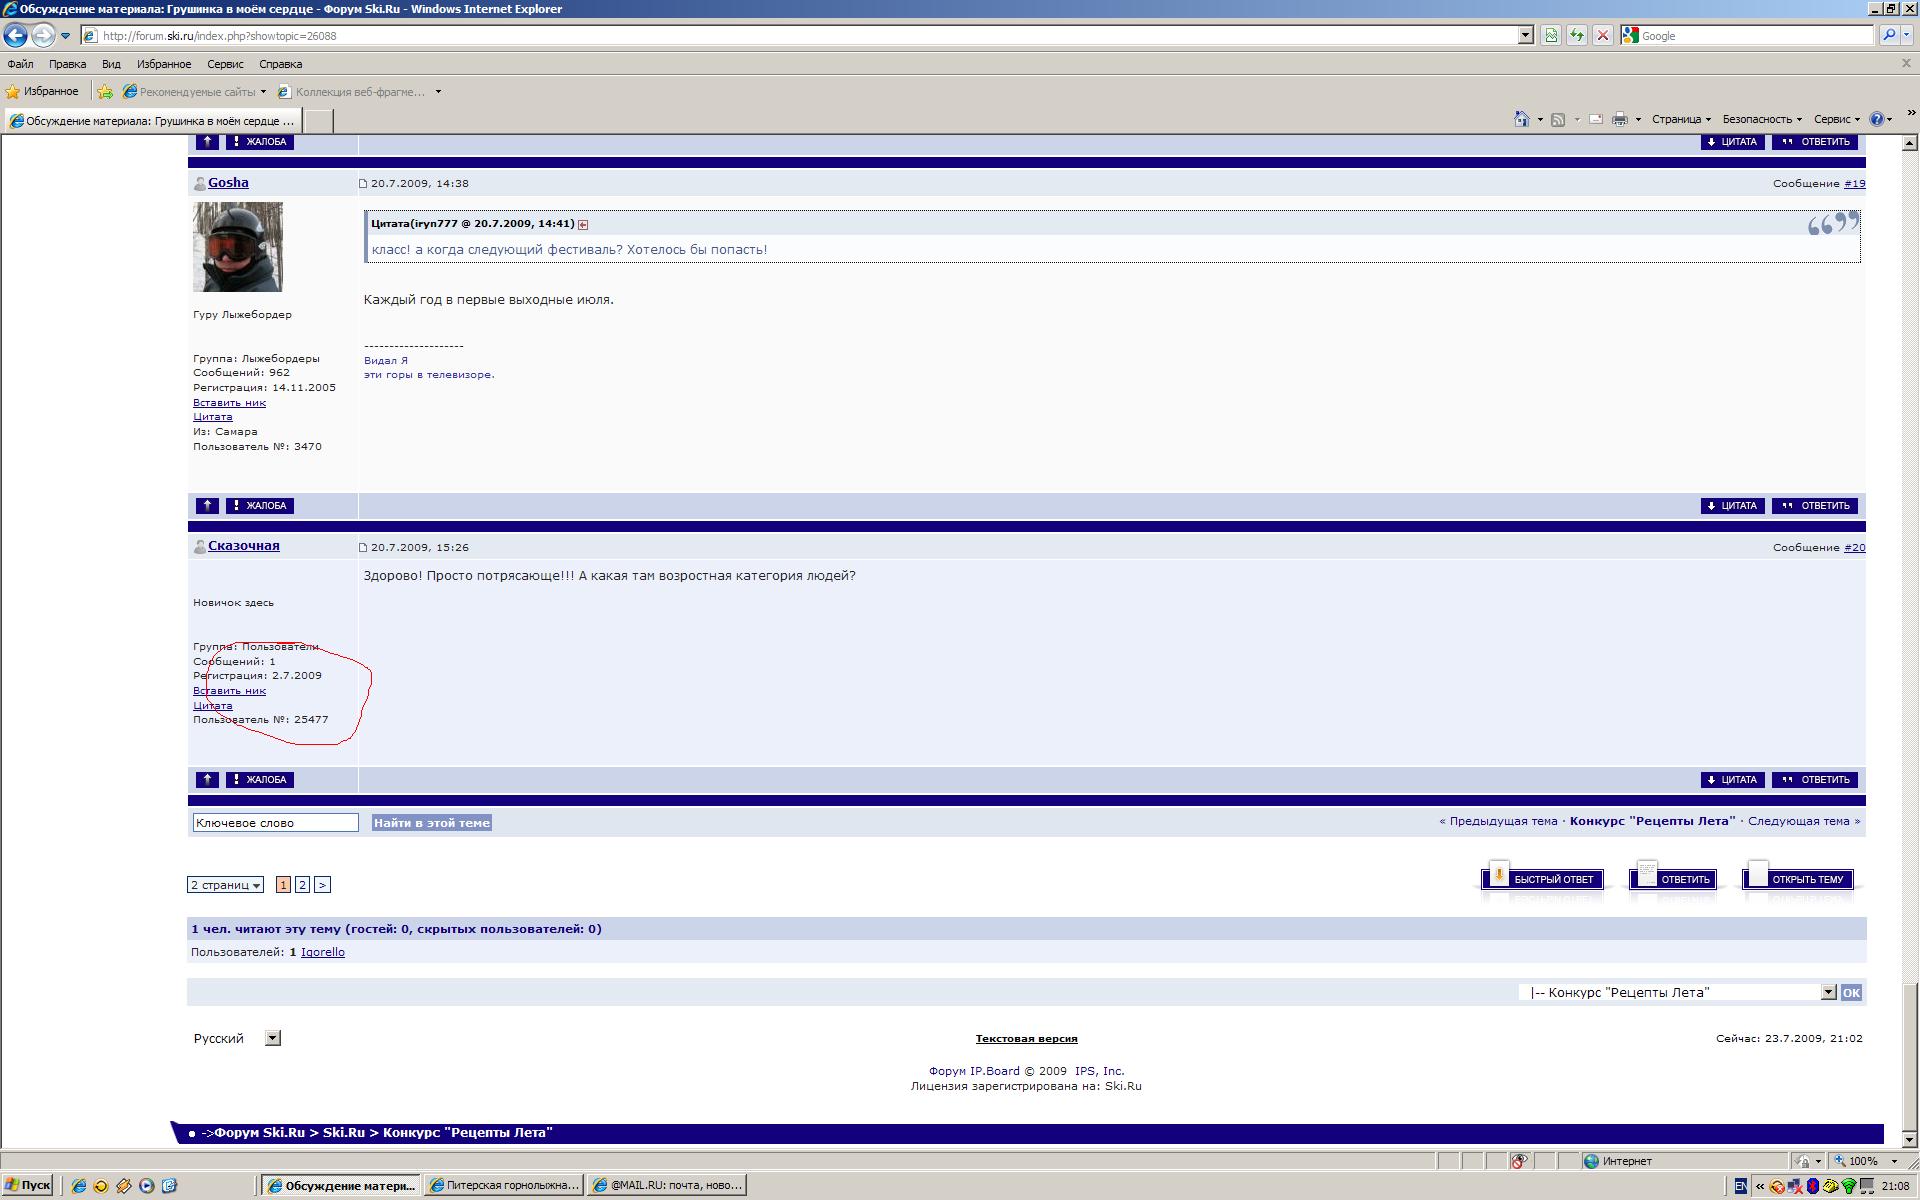1920x1200 pixels.
Task: Open the Вид menu
Action: 111,64
